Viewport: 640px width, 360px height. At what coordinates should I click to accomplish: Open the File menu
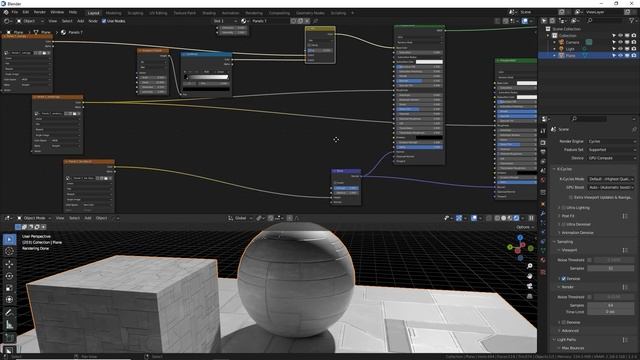[x=15, y=12]
